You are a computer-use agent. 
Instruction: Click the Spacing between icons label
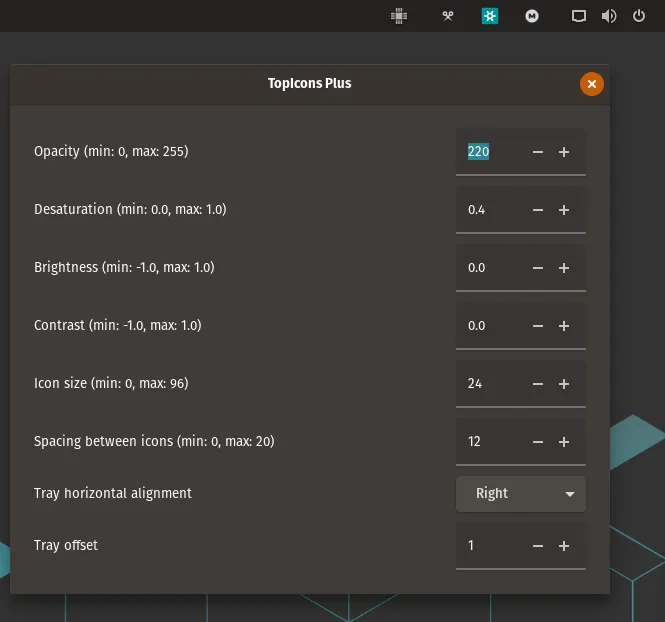tap(154, 442)
